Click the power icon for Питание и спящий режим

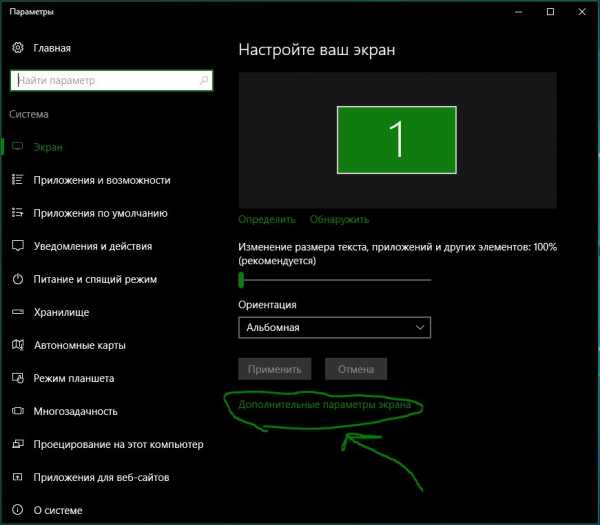[x=18, y=279]
